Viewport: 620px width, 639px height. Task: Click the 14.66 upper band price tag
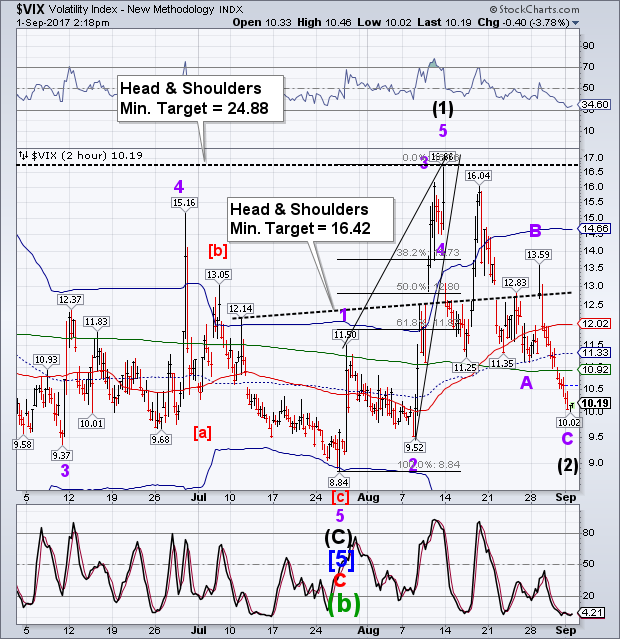(x=595, y=229)
